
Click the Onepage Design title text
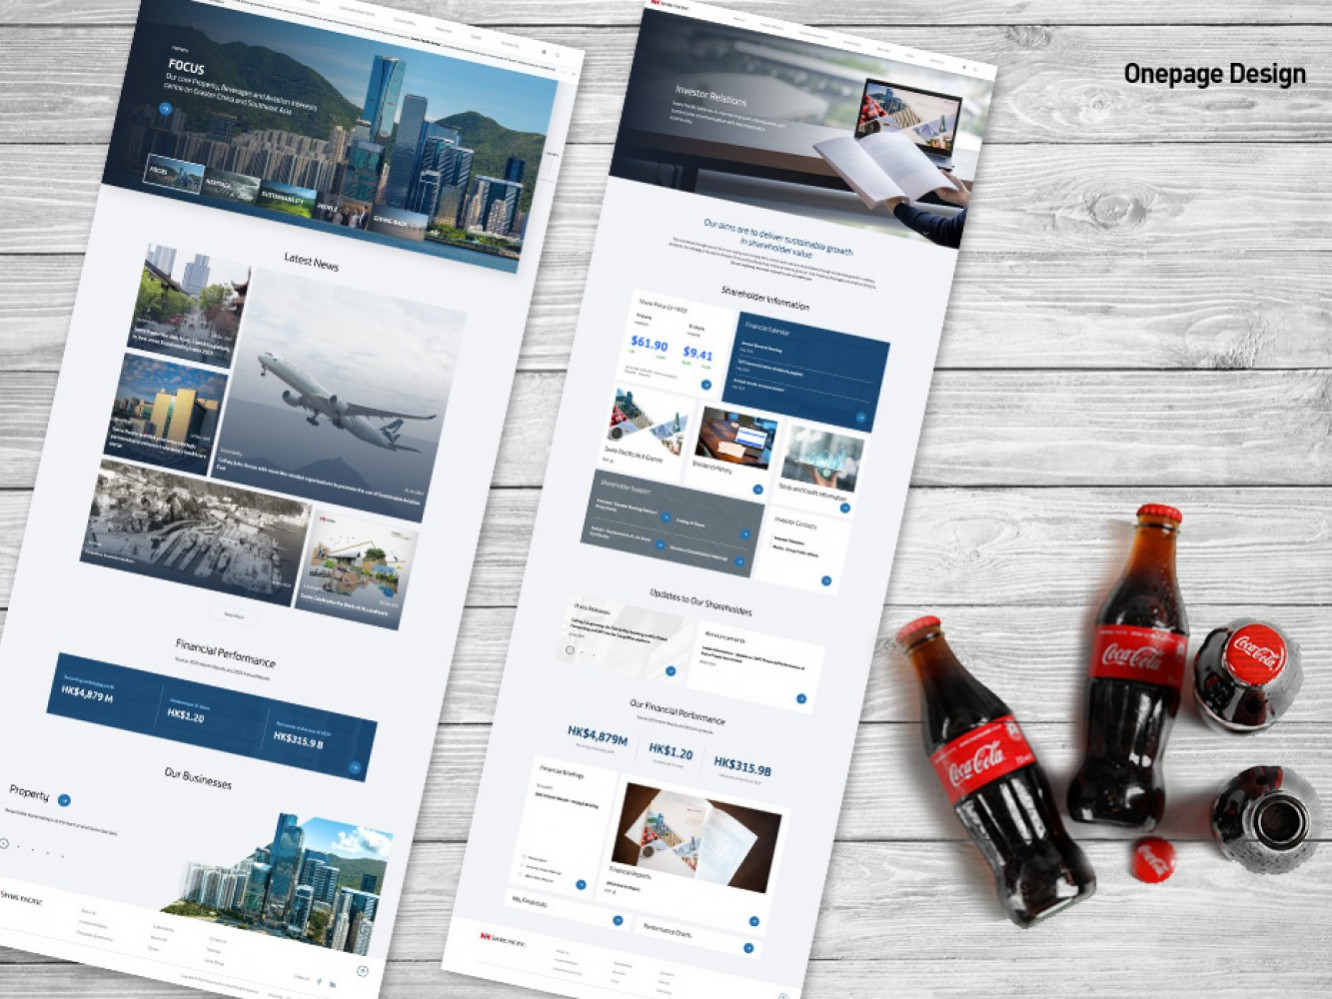click(x=1215, y=74)
